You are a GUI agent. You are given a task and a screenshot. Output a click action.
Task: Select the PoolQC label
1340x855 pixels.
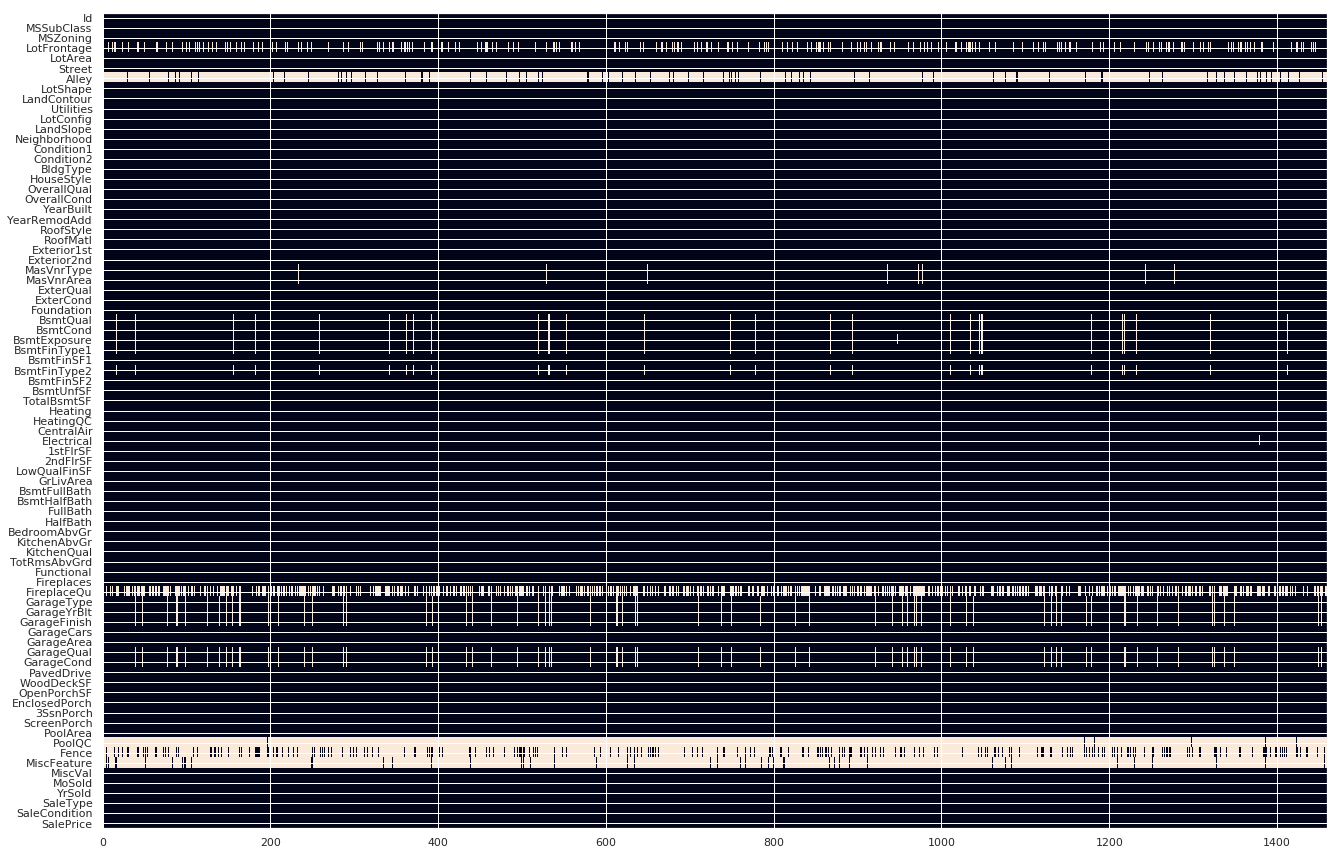(73, 743)
